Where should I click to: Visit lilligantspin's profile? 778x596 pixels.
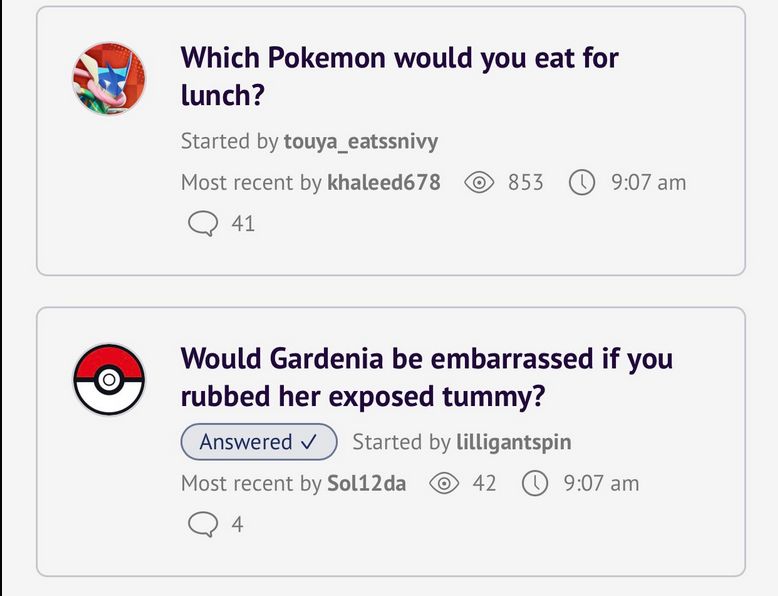tap(514, 442)
